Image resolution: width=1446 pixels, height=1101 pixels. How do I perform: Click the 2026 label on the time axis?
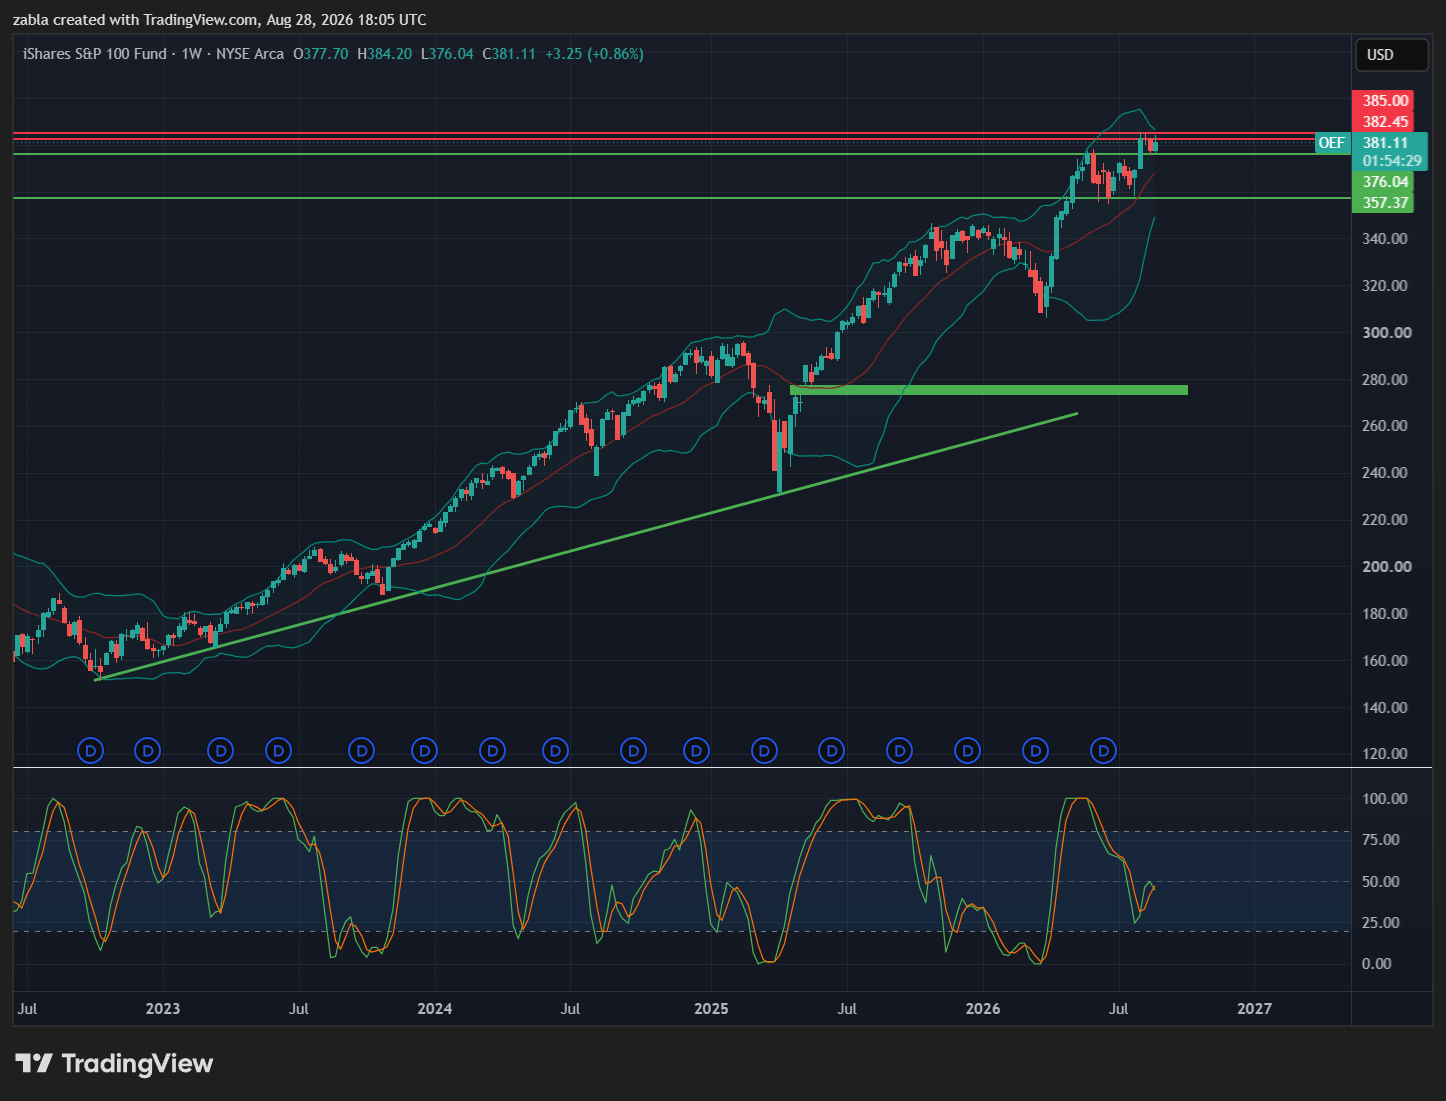(983, 1008)
